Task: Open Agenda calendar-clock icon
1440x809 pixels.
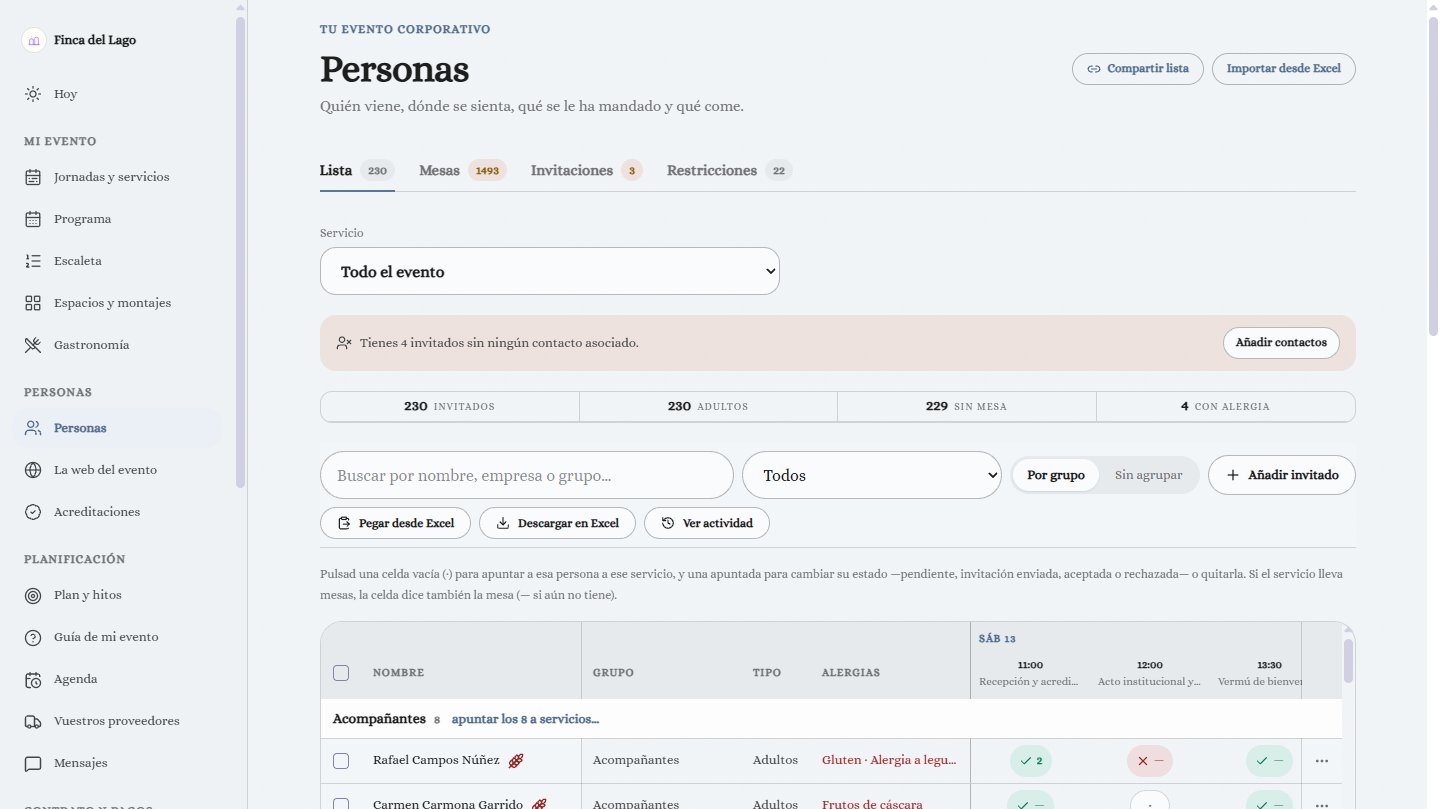Action: (x=33, y=679)
